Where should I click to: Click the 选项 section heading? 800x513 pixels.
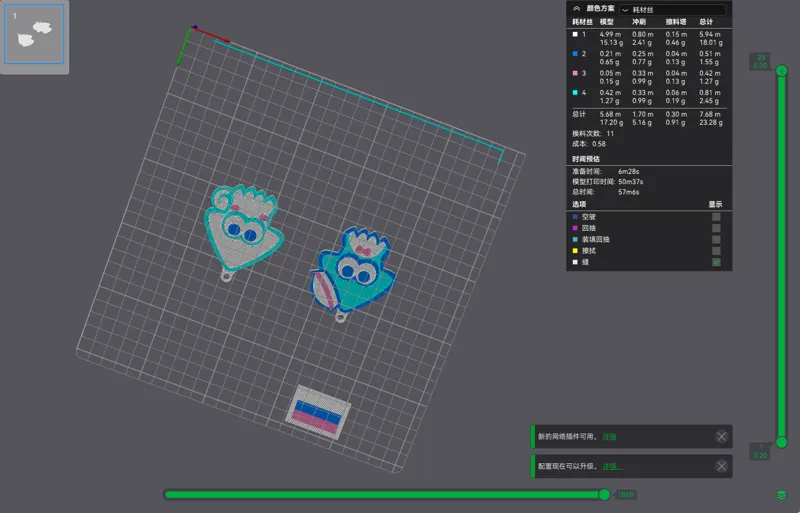pos(579,204)
